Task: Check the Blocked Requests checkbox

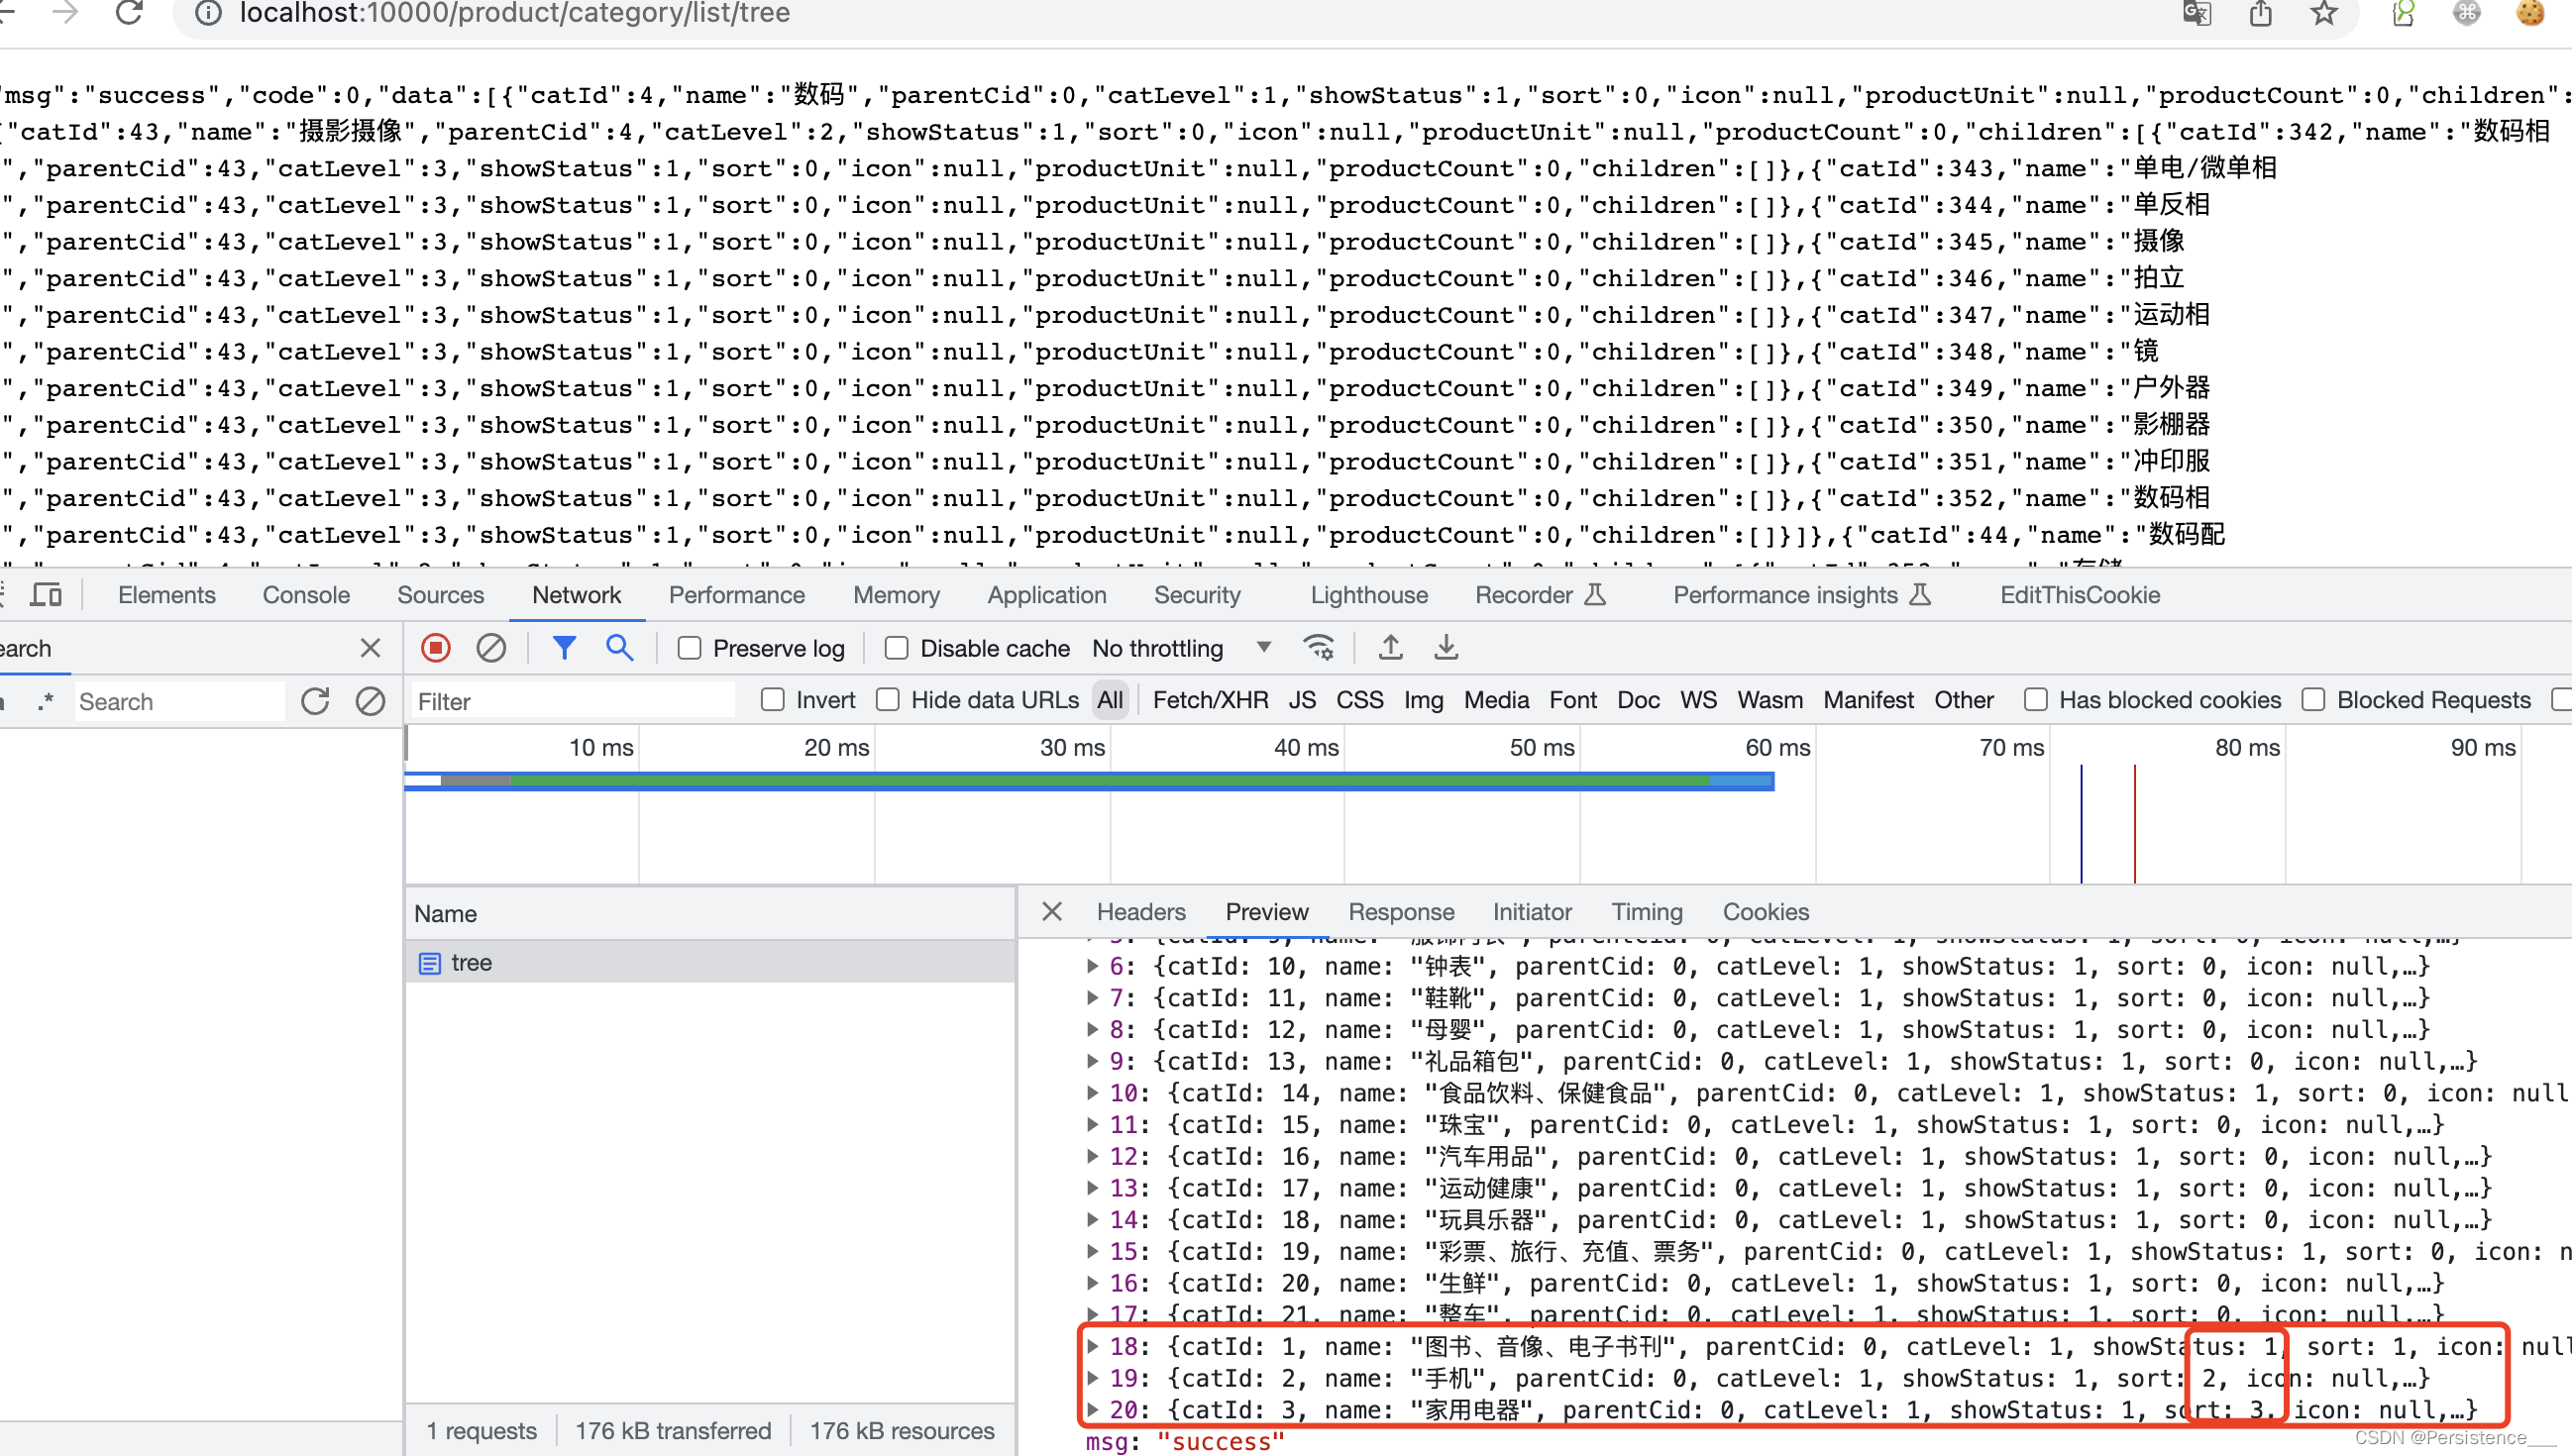Action: [x=2313, y=700]
